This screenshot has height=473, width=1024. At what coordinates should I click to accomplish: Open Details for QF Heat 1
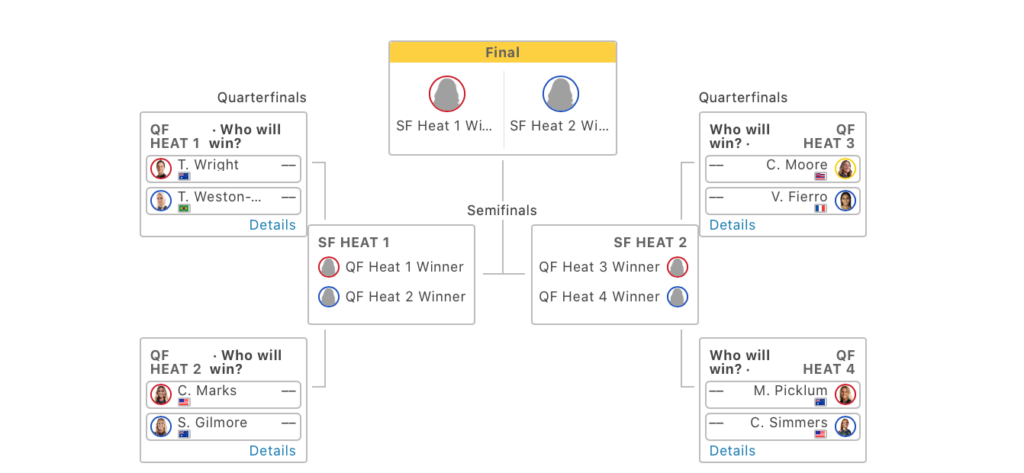272,225
